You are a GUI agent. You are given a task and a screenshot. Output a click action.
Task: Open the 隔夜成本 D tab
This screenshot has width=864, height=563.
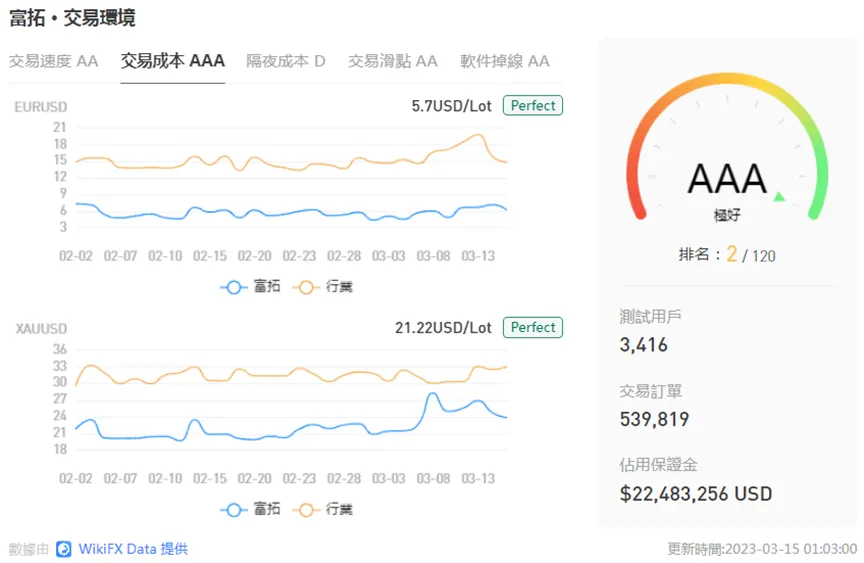click(285, 61)
